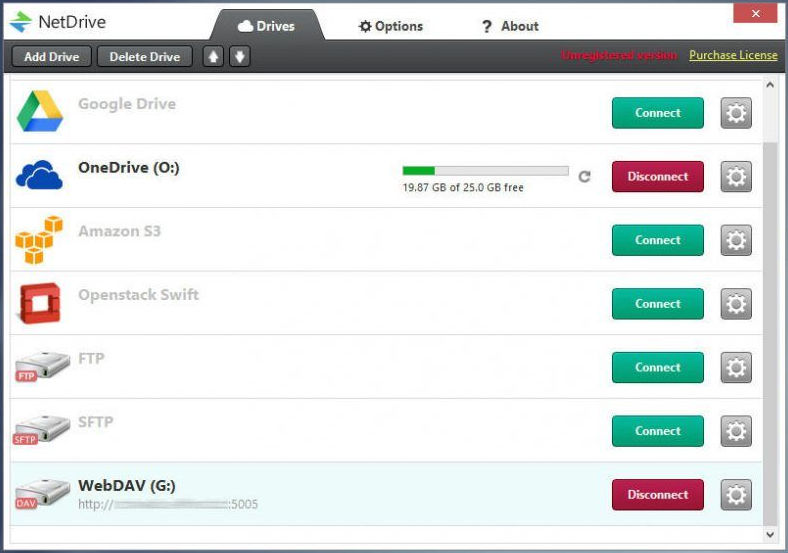
Task: Select the SFTP label
Action: (x=95, y=422)
